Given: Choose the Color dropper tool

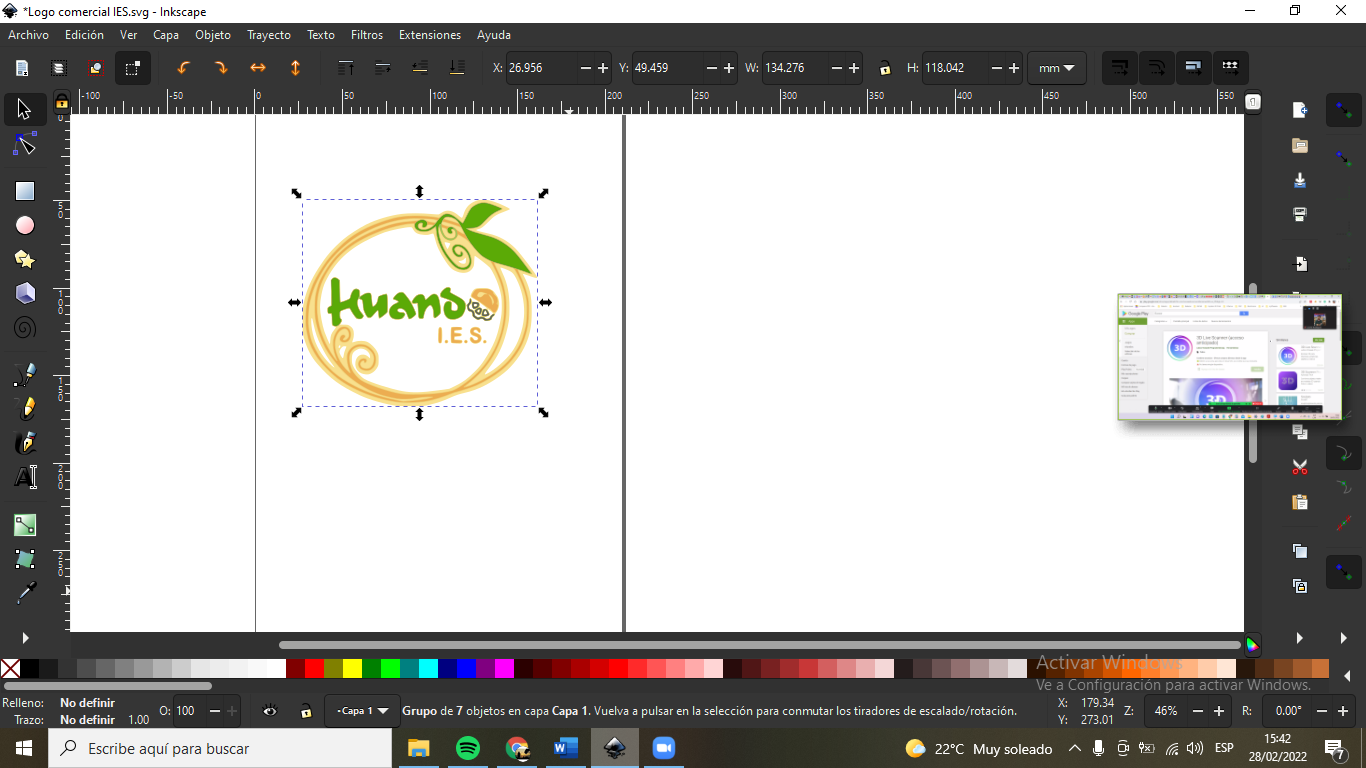Looking at the screenshot, I should point(25,593).
